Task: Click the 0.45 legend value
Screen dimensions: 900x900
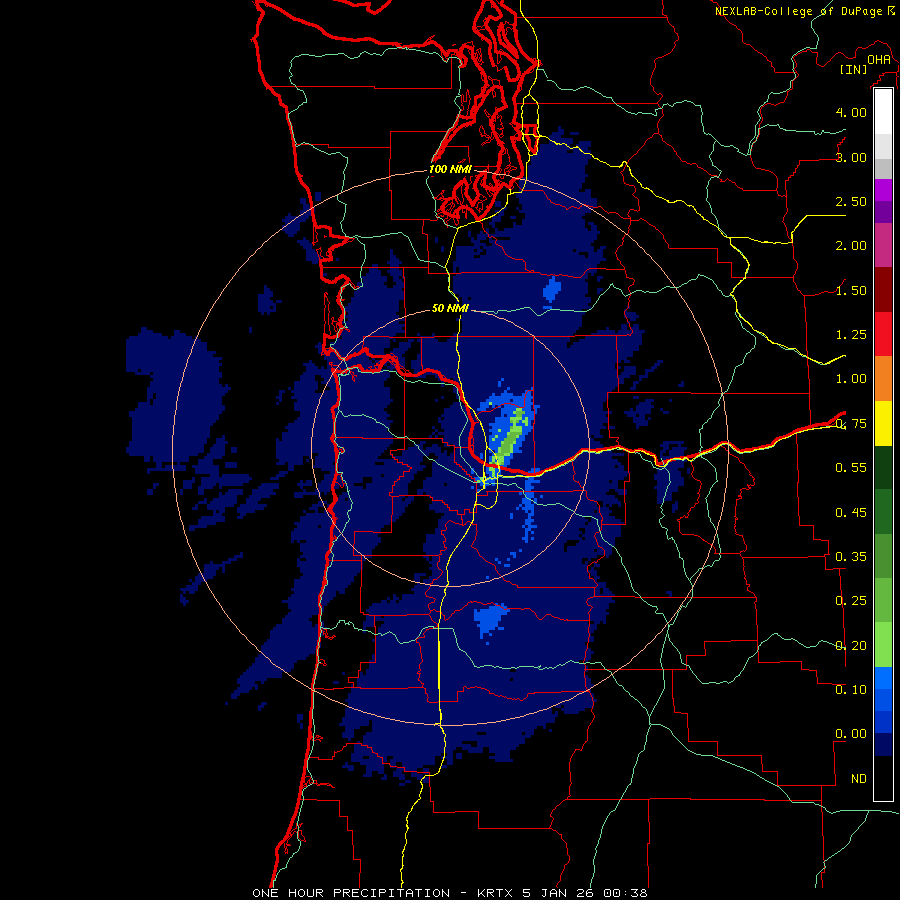Action: (x=851, y=513)
